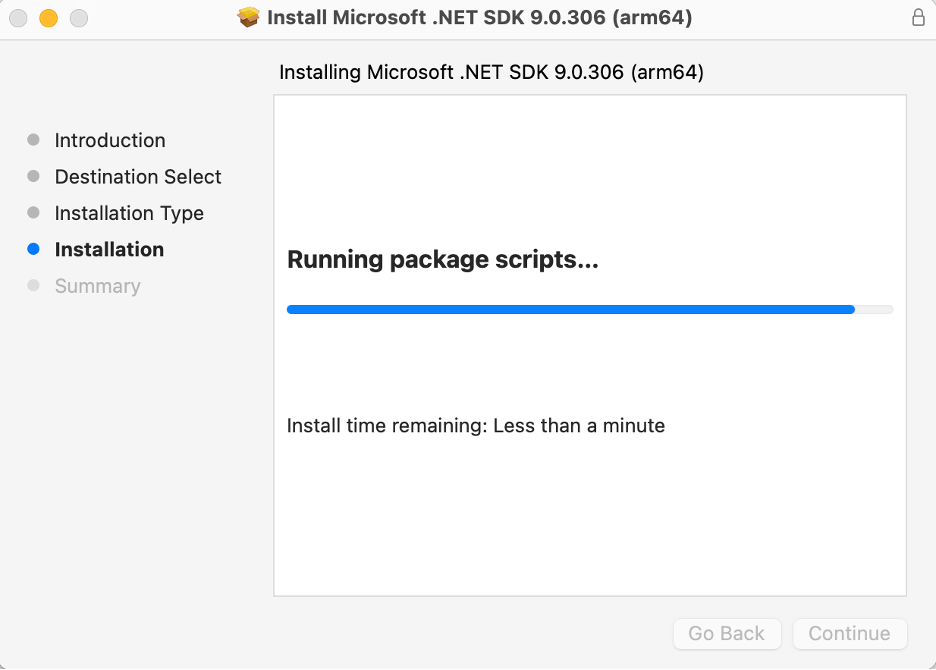The width and height of the screenshot is (936, 670).
Task: Click the Running package scripts heading
Action: [x=442, y=260]
